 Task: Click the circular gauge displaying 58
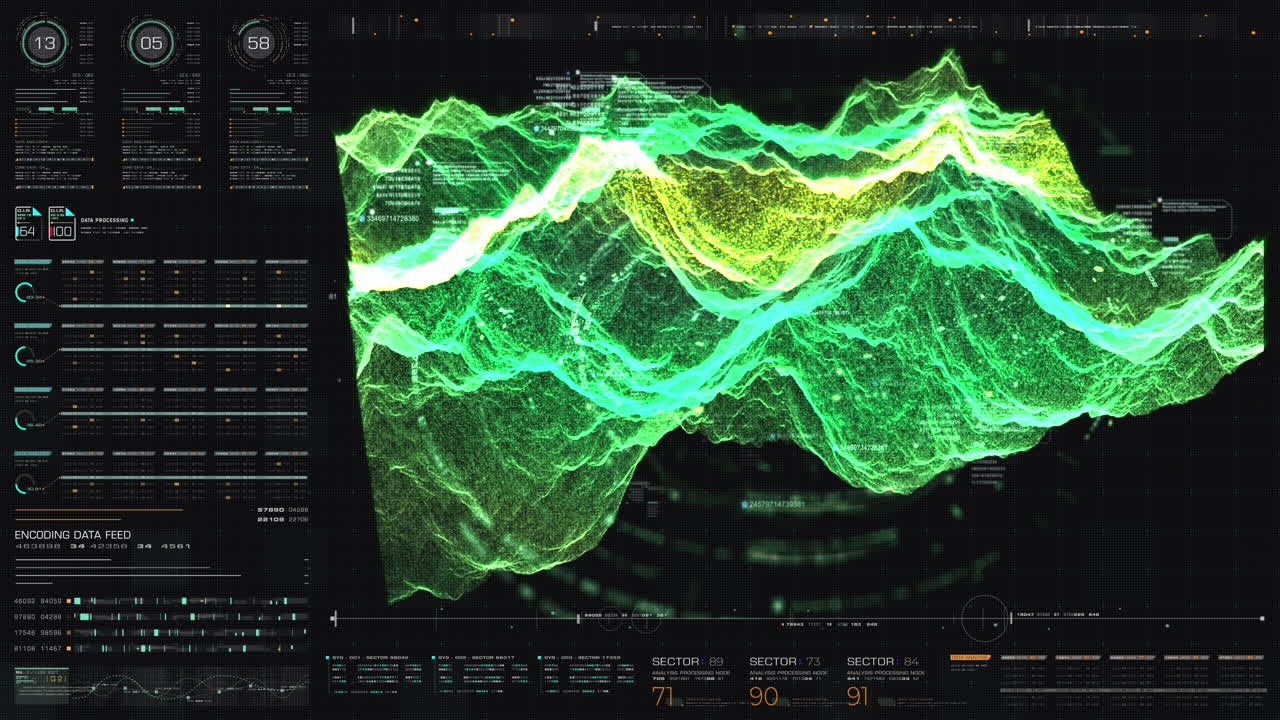coord(259,42)
